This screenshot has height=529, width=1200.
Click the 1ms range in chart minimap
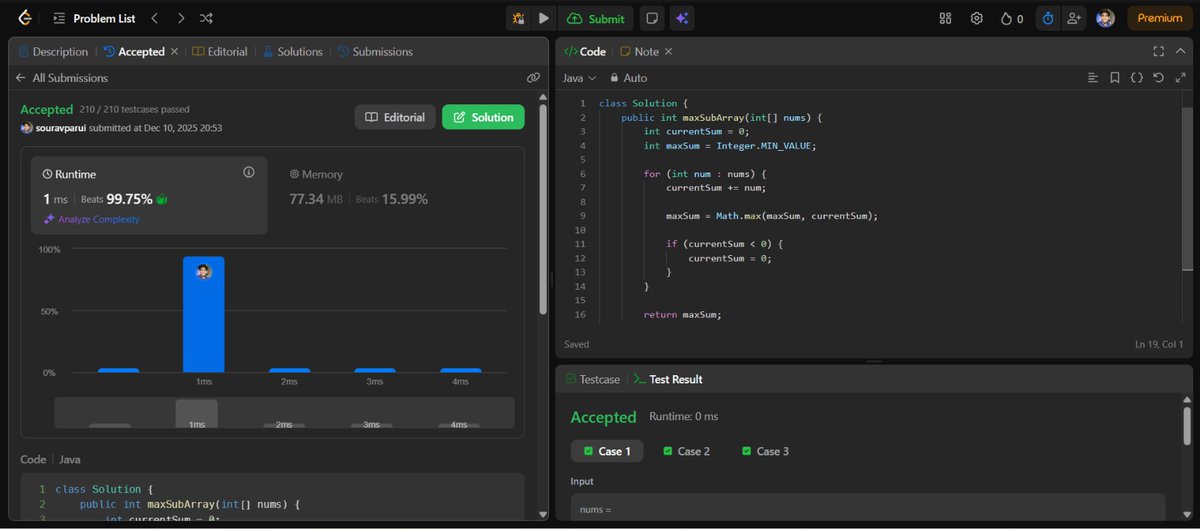click(x=196, y=414)
